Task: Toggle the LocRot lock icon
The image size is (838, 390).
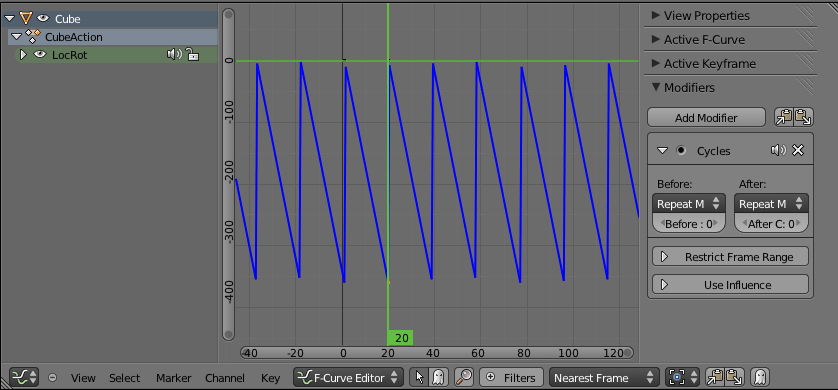Action: [192, 54]
